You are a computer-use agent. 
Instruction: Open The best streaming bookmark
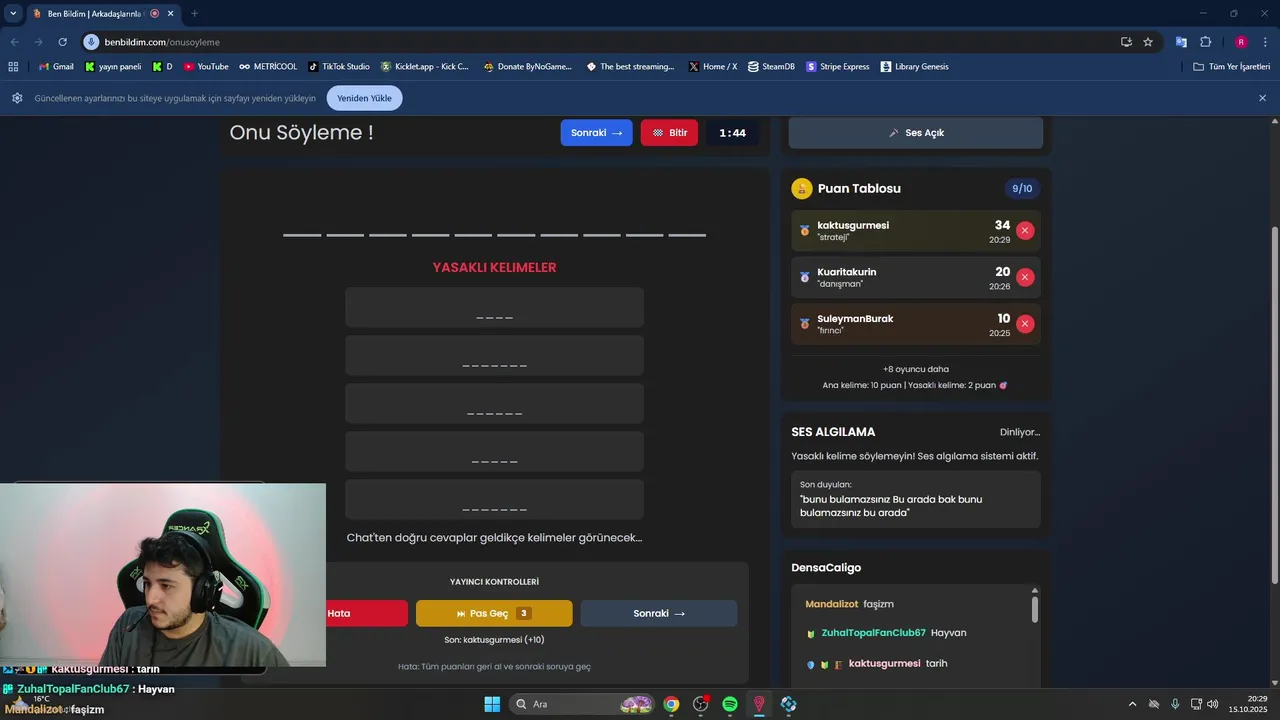click(x=630, y=67)
